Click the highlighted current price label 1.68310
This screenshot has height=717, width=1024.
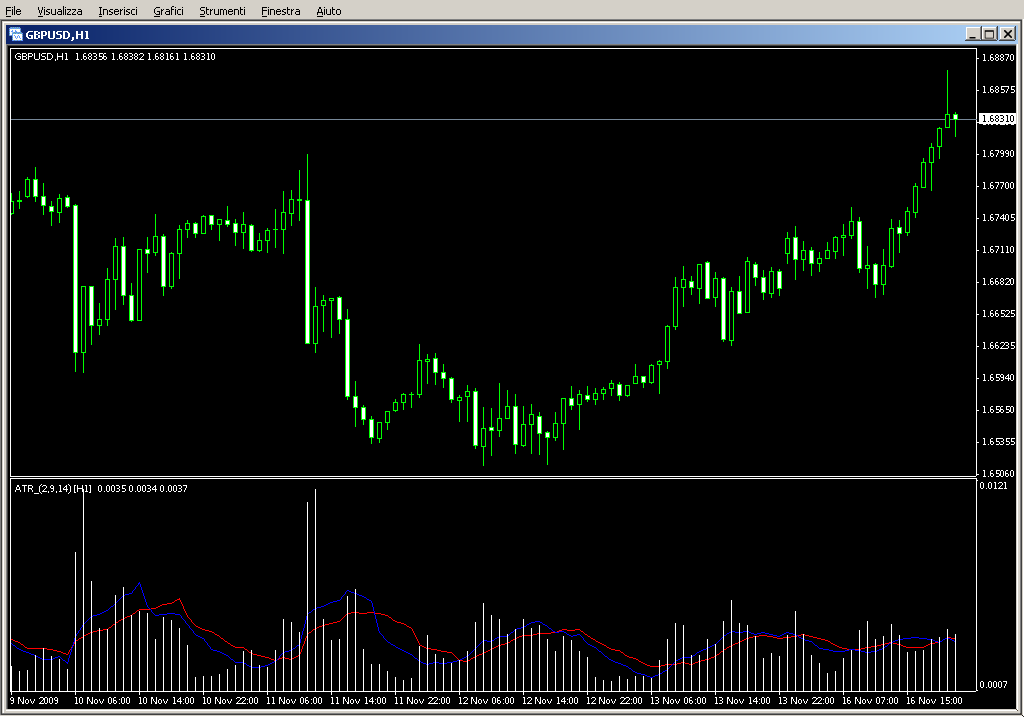click(x=998, y=119)
